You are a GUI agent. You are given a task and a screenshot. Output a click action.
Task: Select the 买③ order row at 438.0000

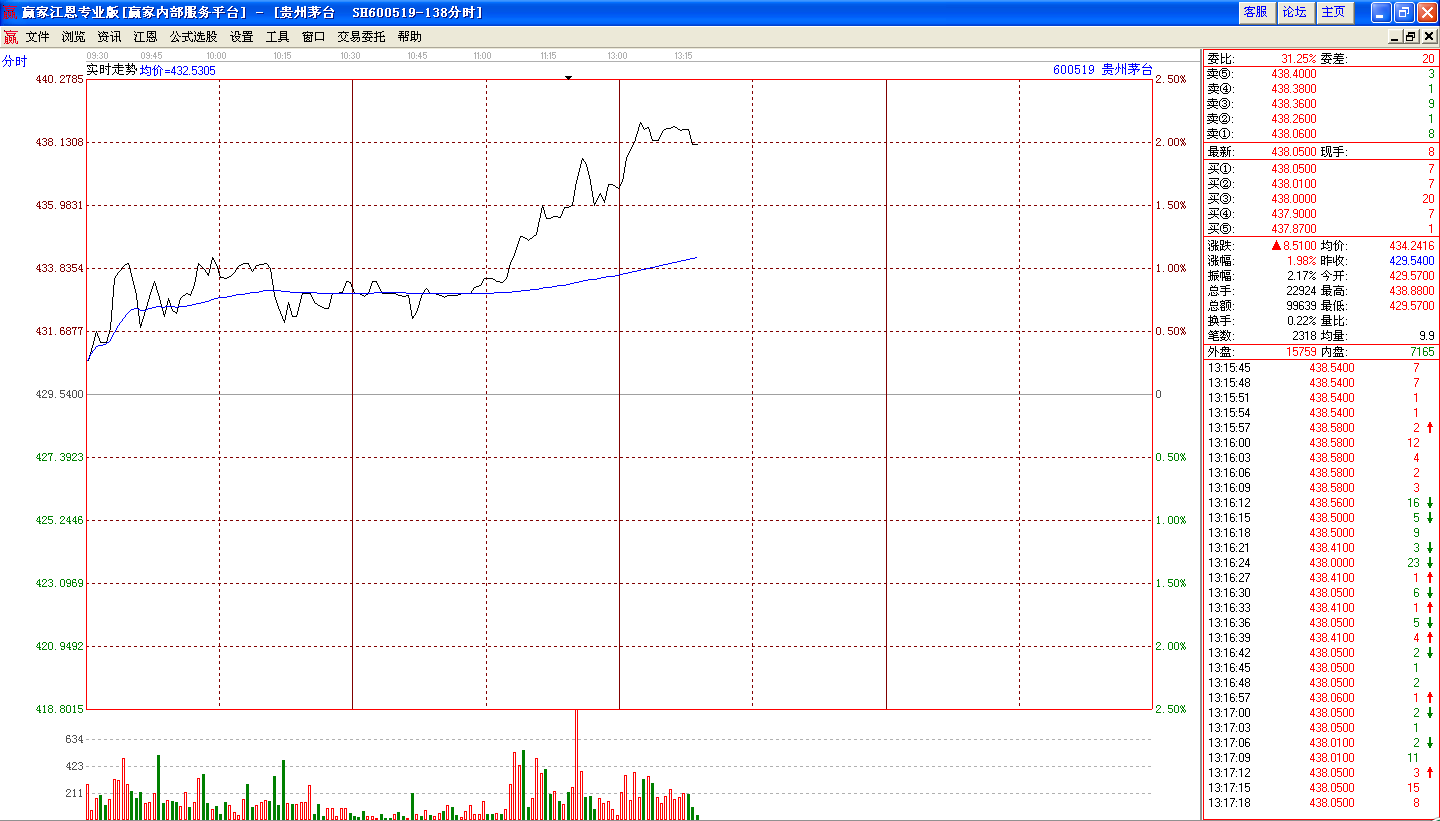(x=1320, y=199)
